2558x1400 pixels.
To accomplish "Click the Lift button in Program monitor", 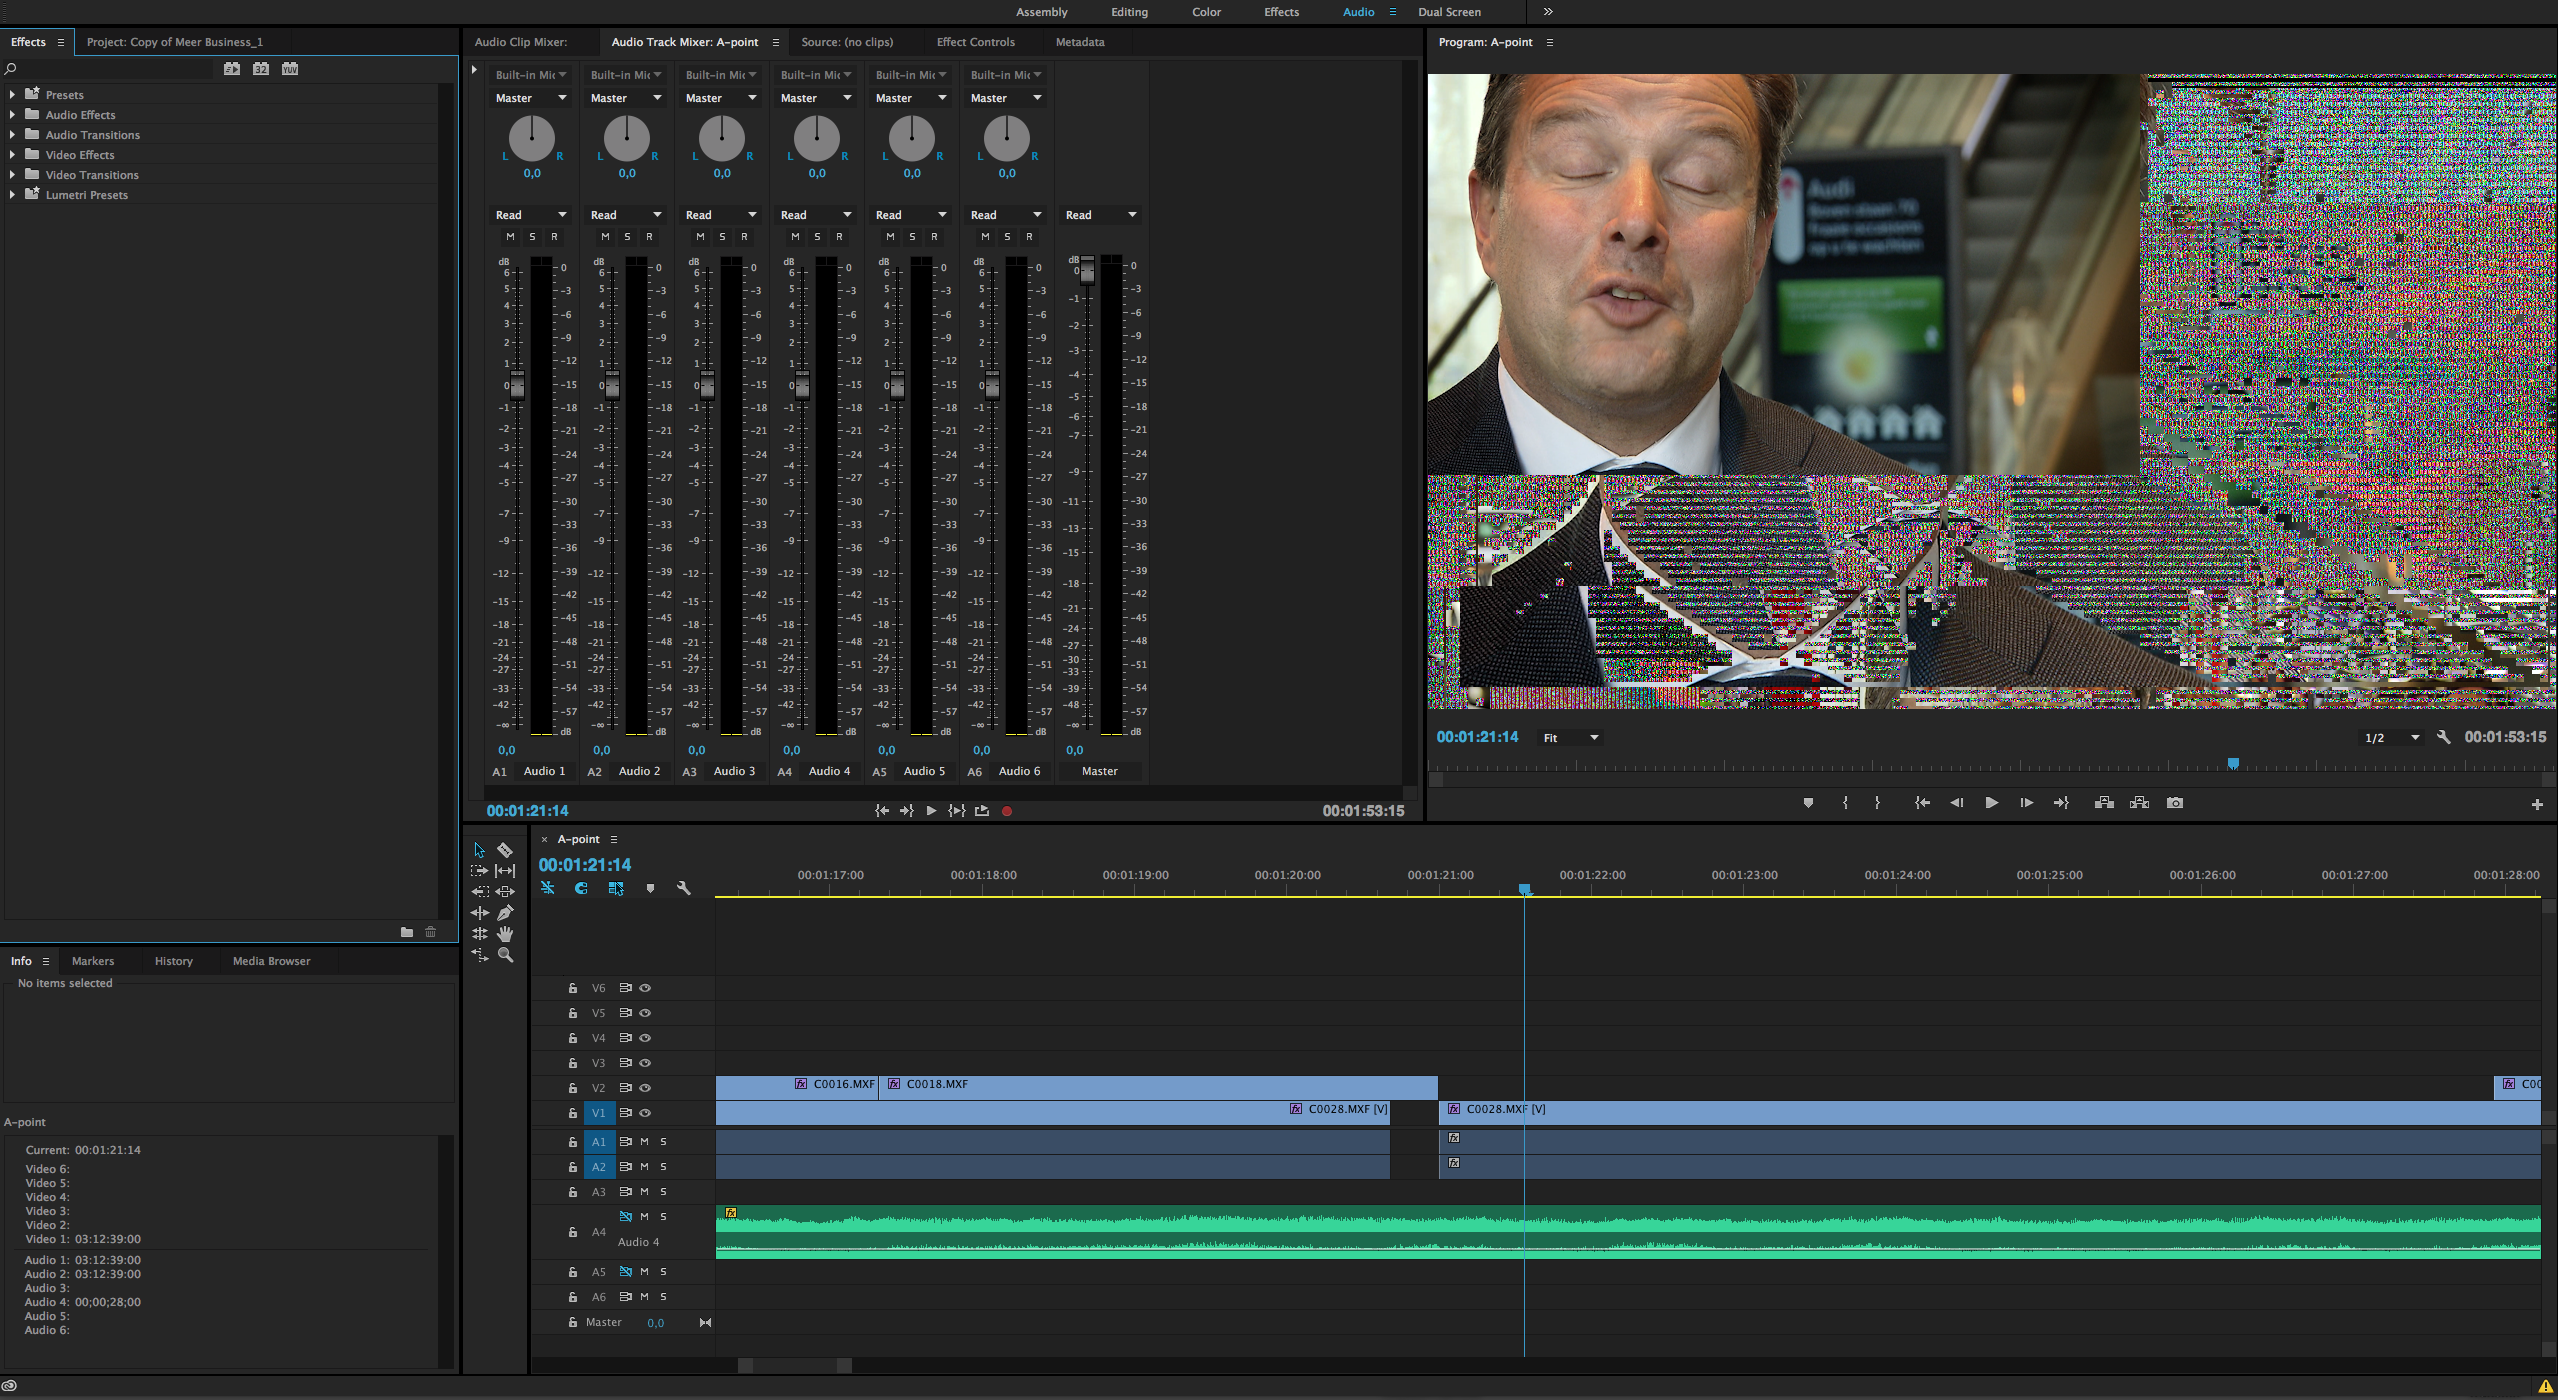I will [x=2104, y=803].
